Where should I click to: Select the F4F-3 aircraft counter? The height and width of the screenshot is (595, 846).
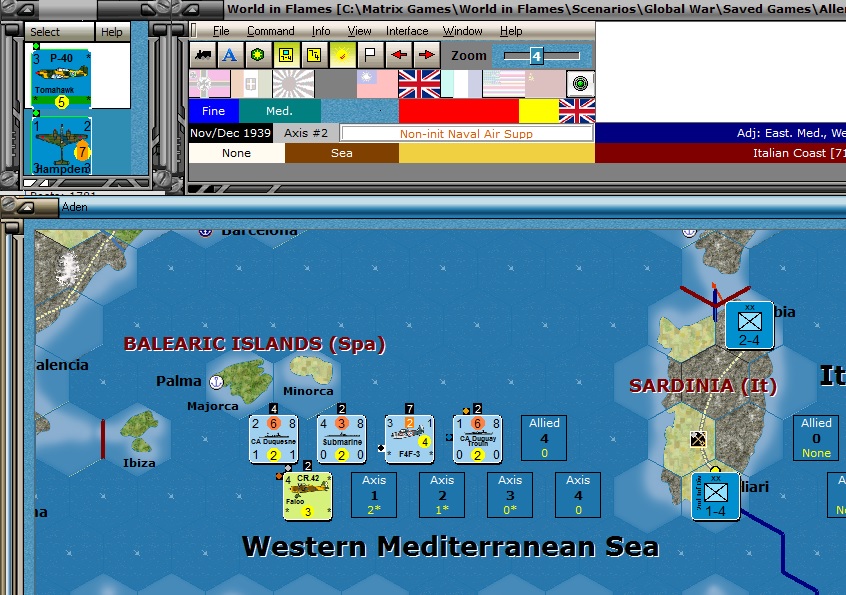[x=410, y=439]
